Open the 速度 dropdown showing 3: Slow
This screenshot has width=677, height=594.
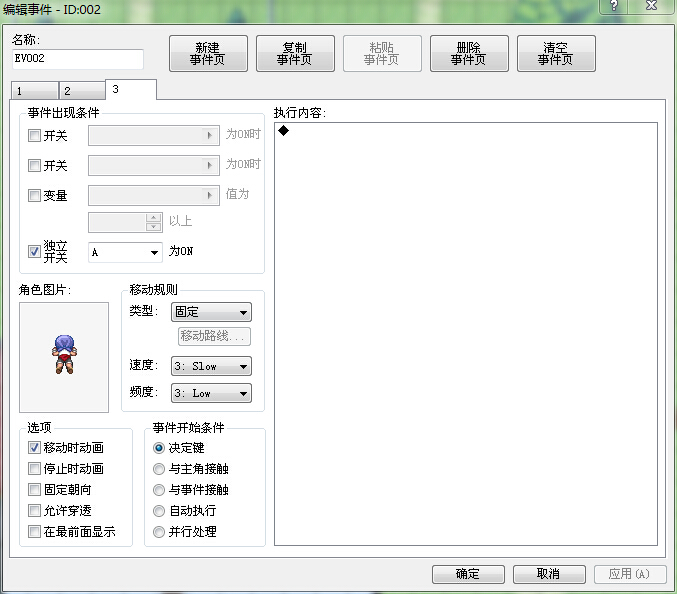[211, 367]
